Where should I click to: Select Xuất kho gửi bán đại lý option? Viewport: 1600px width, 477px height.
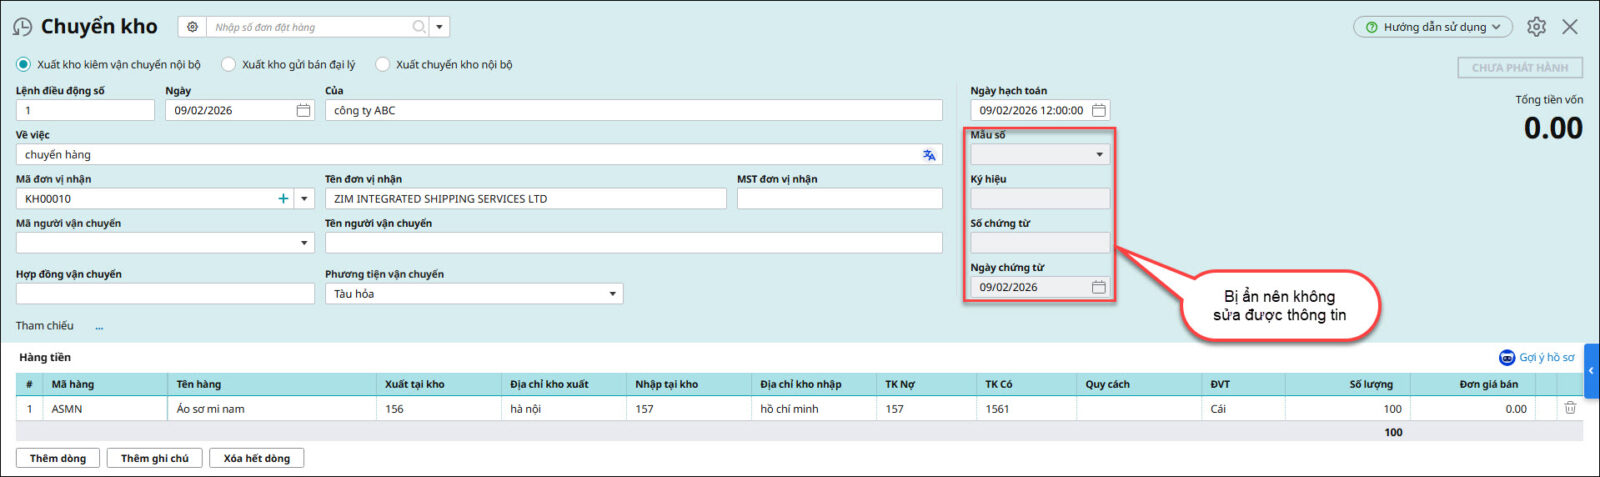228,64
